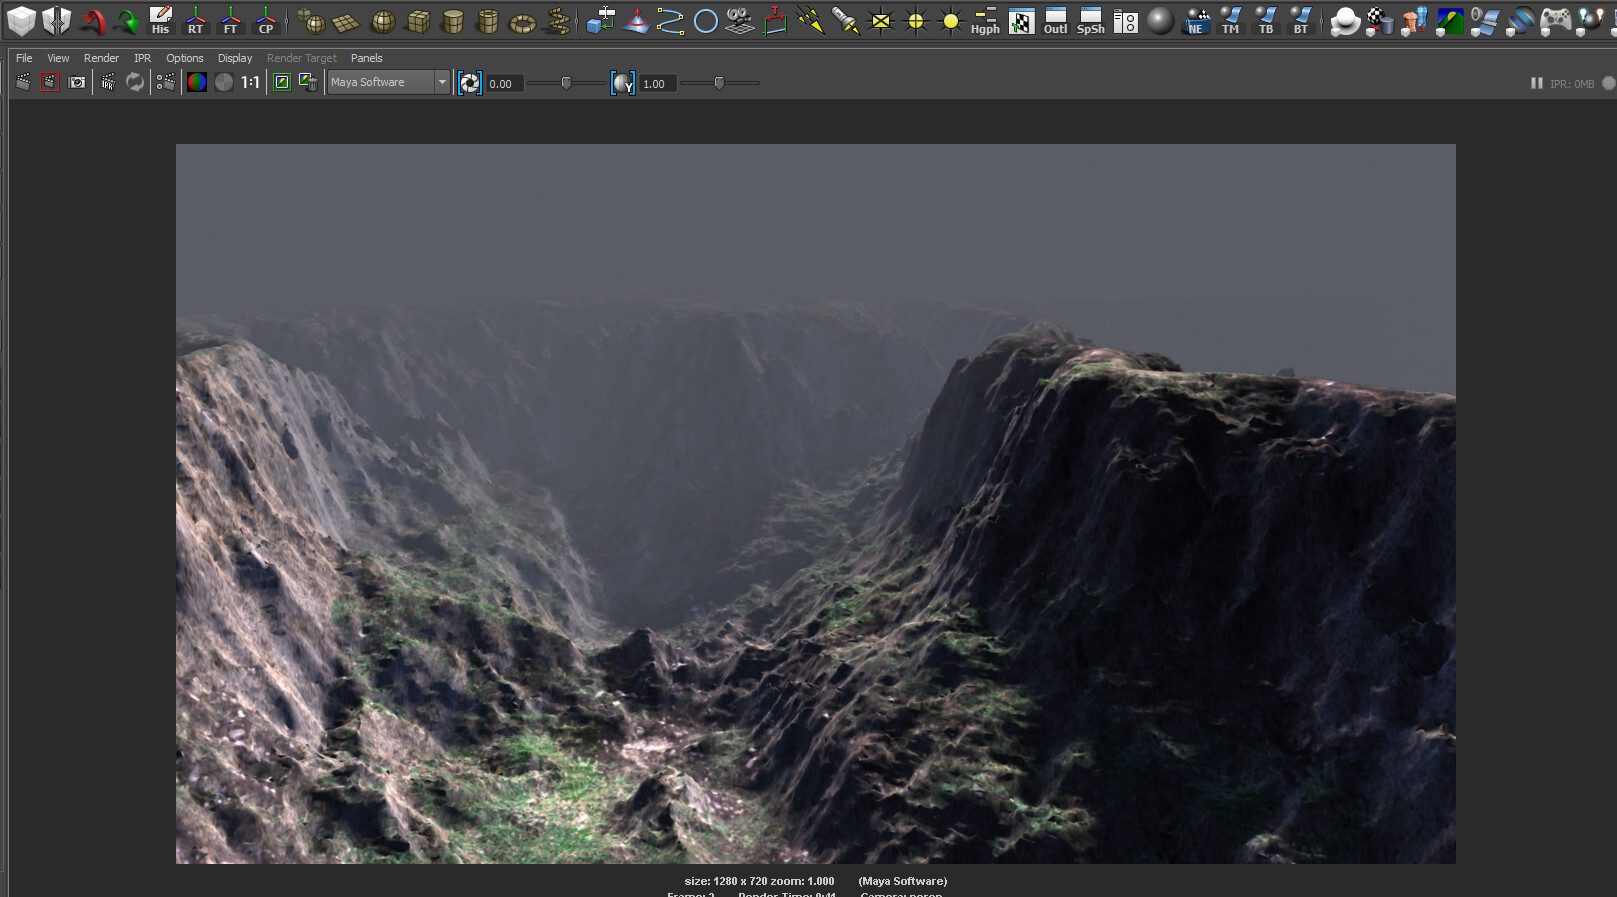The width and height of the screenshot is (1617, 897).
Task: Click the 1:1 real size button
Action: 250,83
